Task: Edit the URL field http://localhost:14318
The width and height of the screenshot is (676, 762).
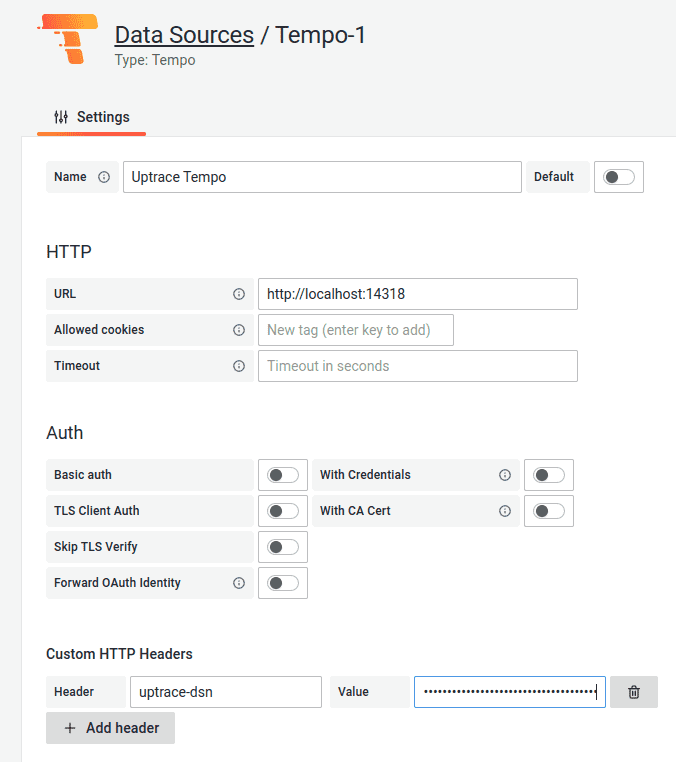Action: pos(417,294)
